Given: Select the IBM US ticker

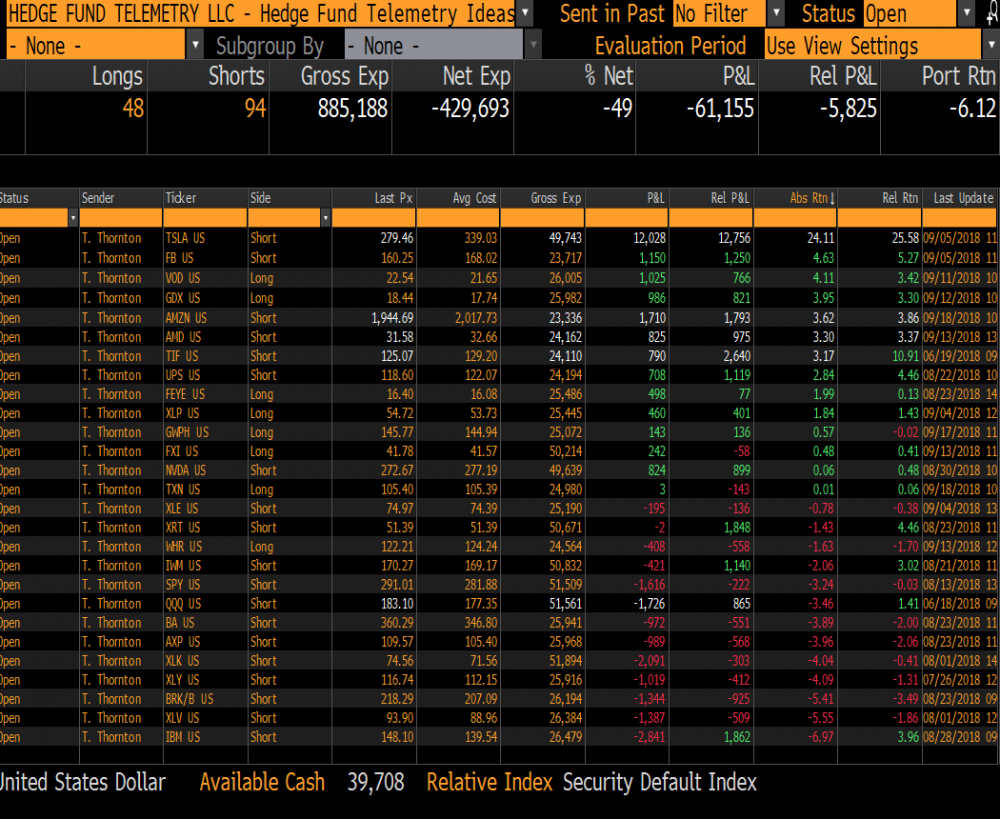Looking at the screenshot, I should (x=182, y=737).
